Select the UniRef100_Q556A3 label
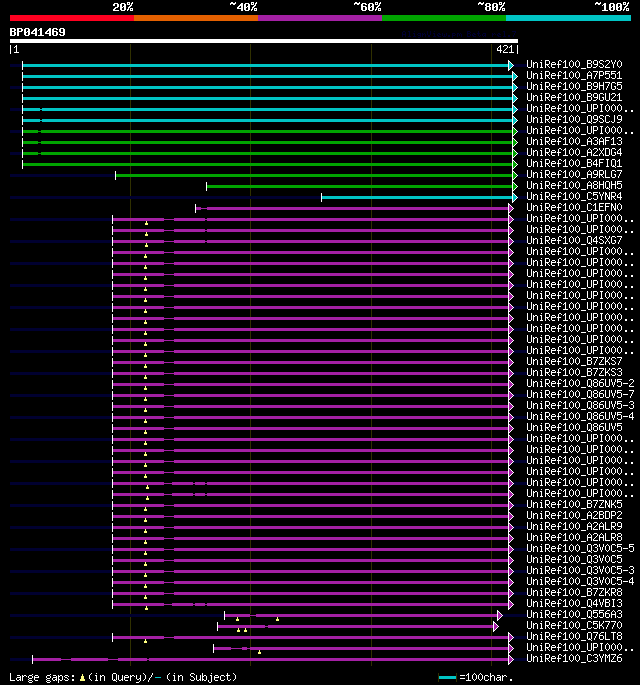The image size is (640, 685). tap(574, 614)
